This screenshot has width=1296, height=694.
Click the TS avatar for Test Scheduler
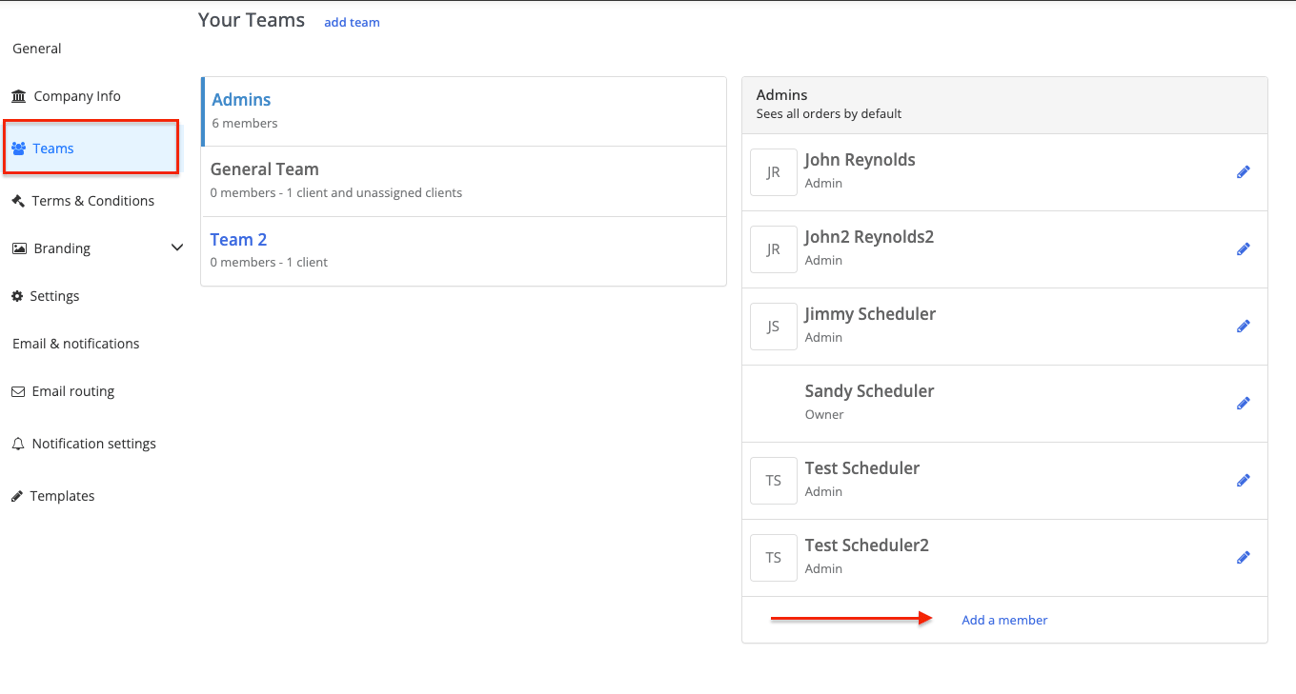773,480
